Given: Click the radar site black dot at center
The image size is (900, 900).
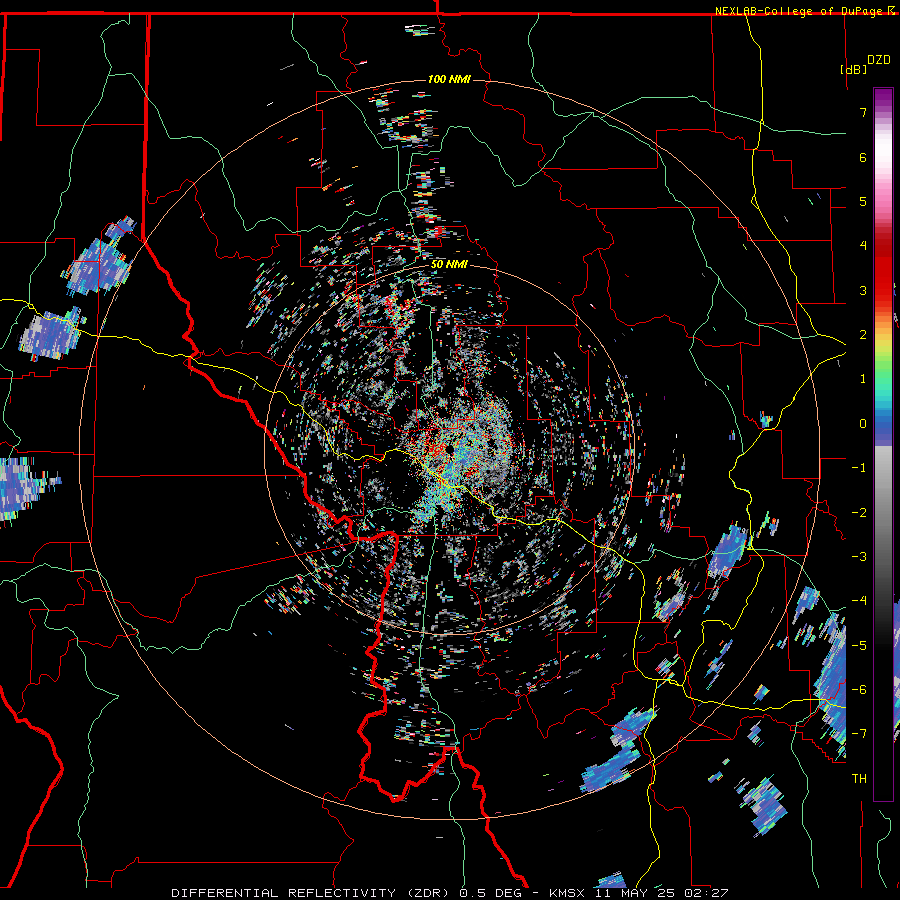Looking at the screenshot, I should point(450,449).
